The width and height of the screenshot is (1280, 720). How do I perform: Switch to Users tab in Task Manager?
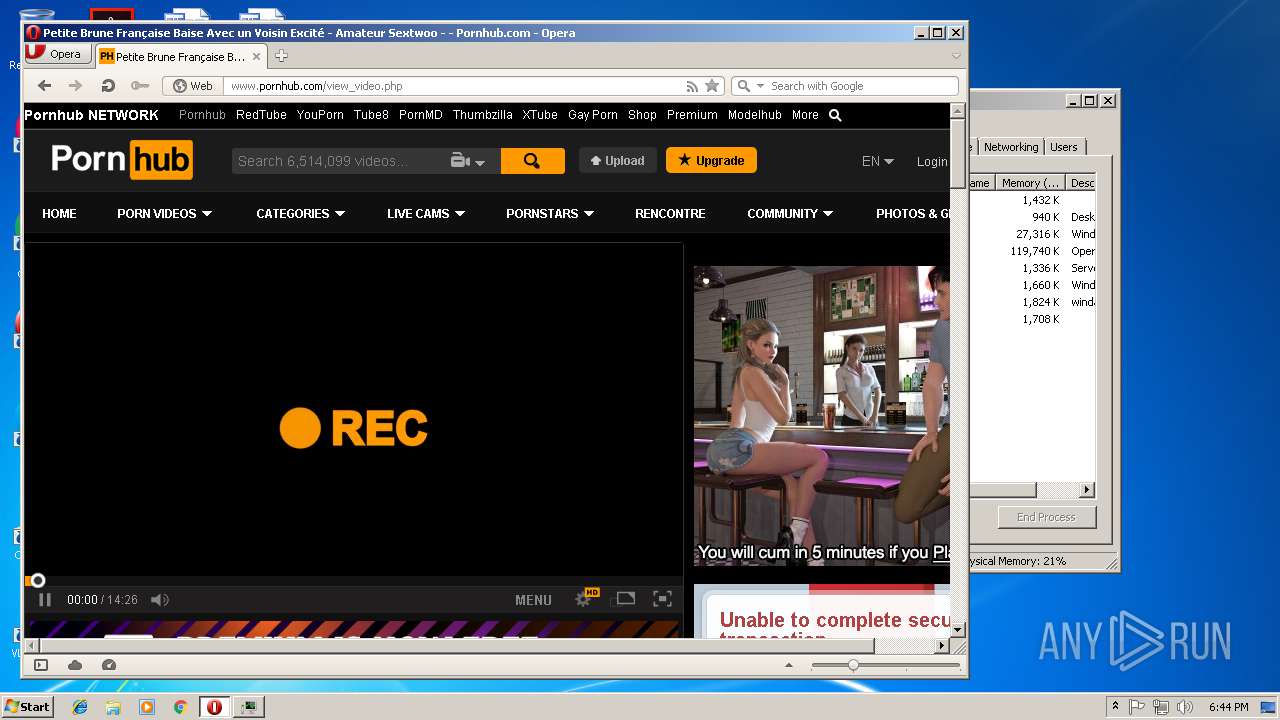click(x=1064, y=147)
